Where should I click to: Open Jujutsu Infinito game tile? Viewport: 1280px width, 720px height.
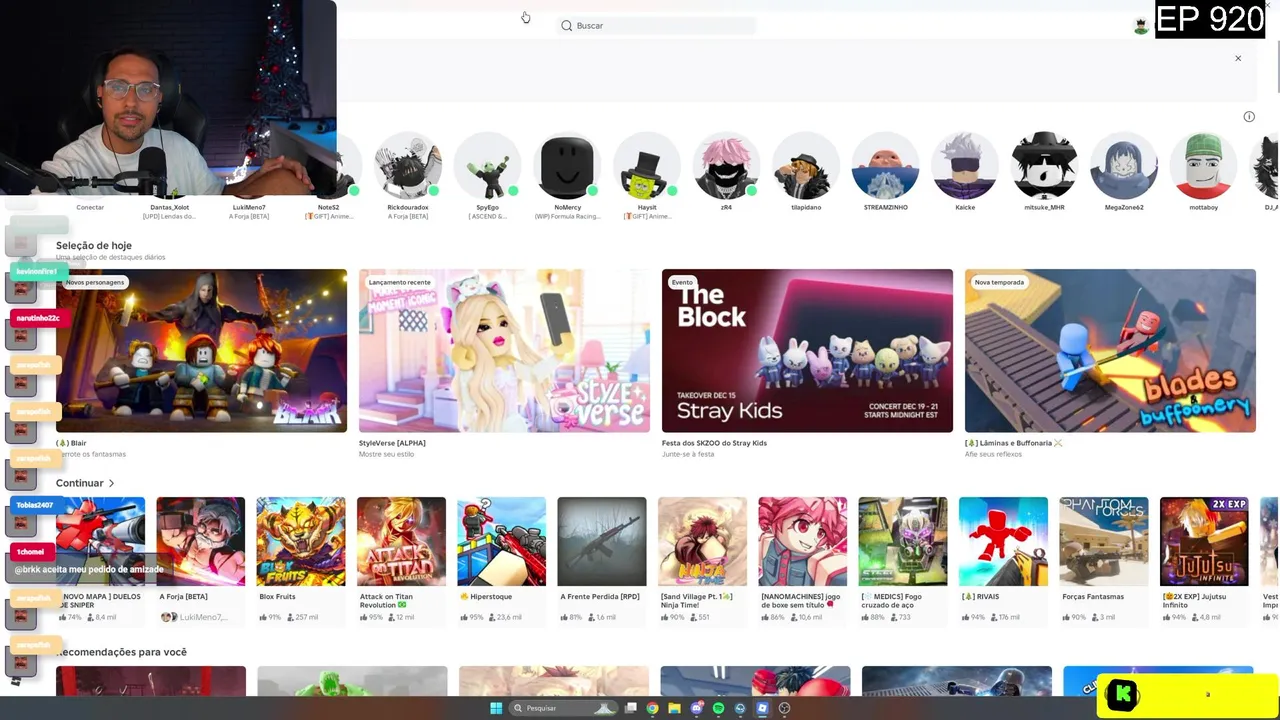point(1204,541)
